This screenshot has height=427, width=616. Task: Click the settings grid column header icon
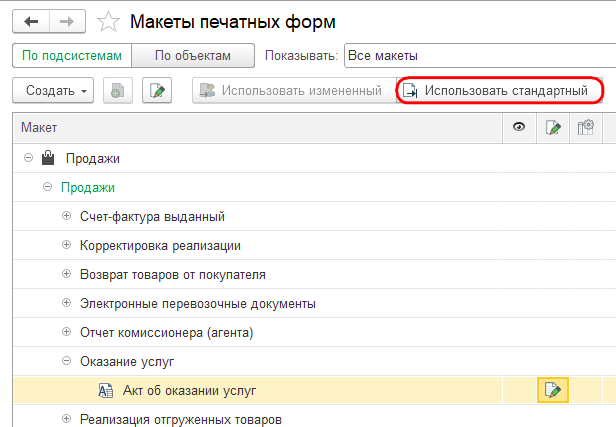pos(585,127)
